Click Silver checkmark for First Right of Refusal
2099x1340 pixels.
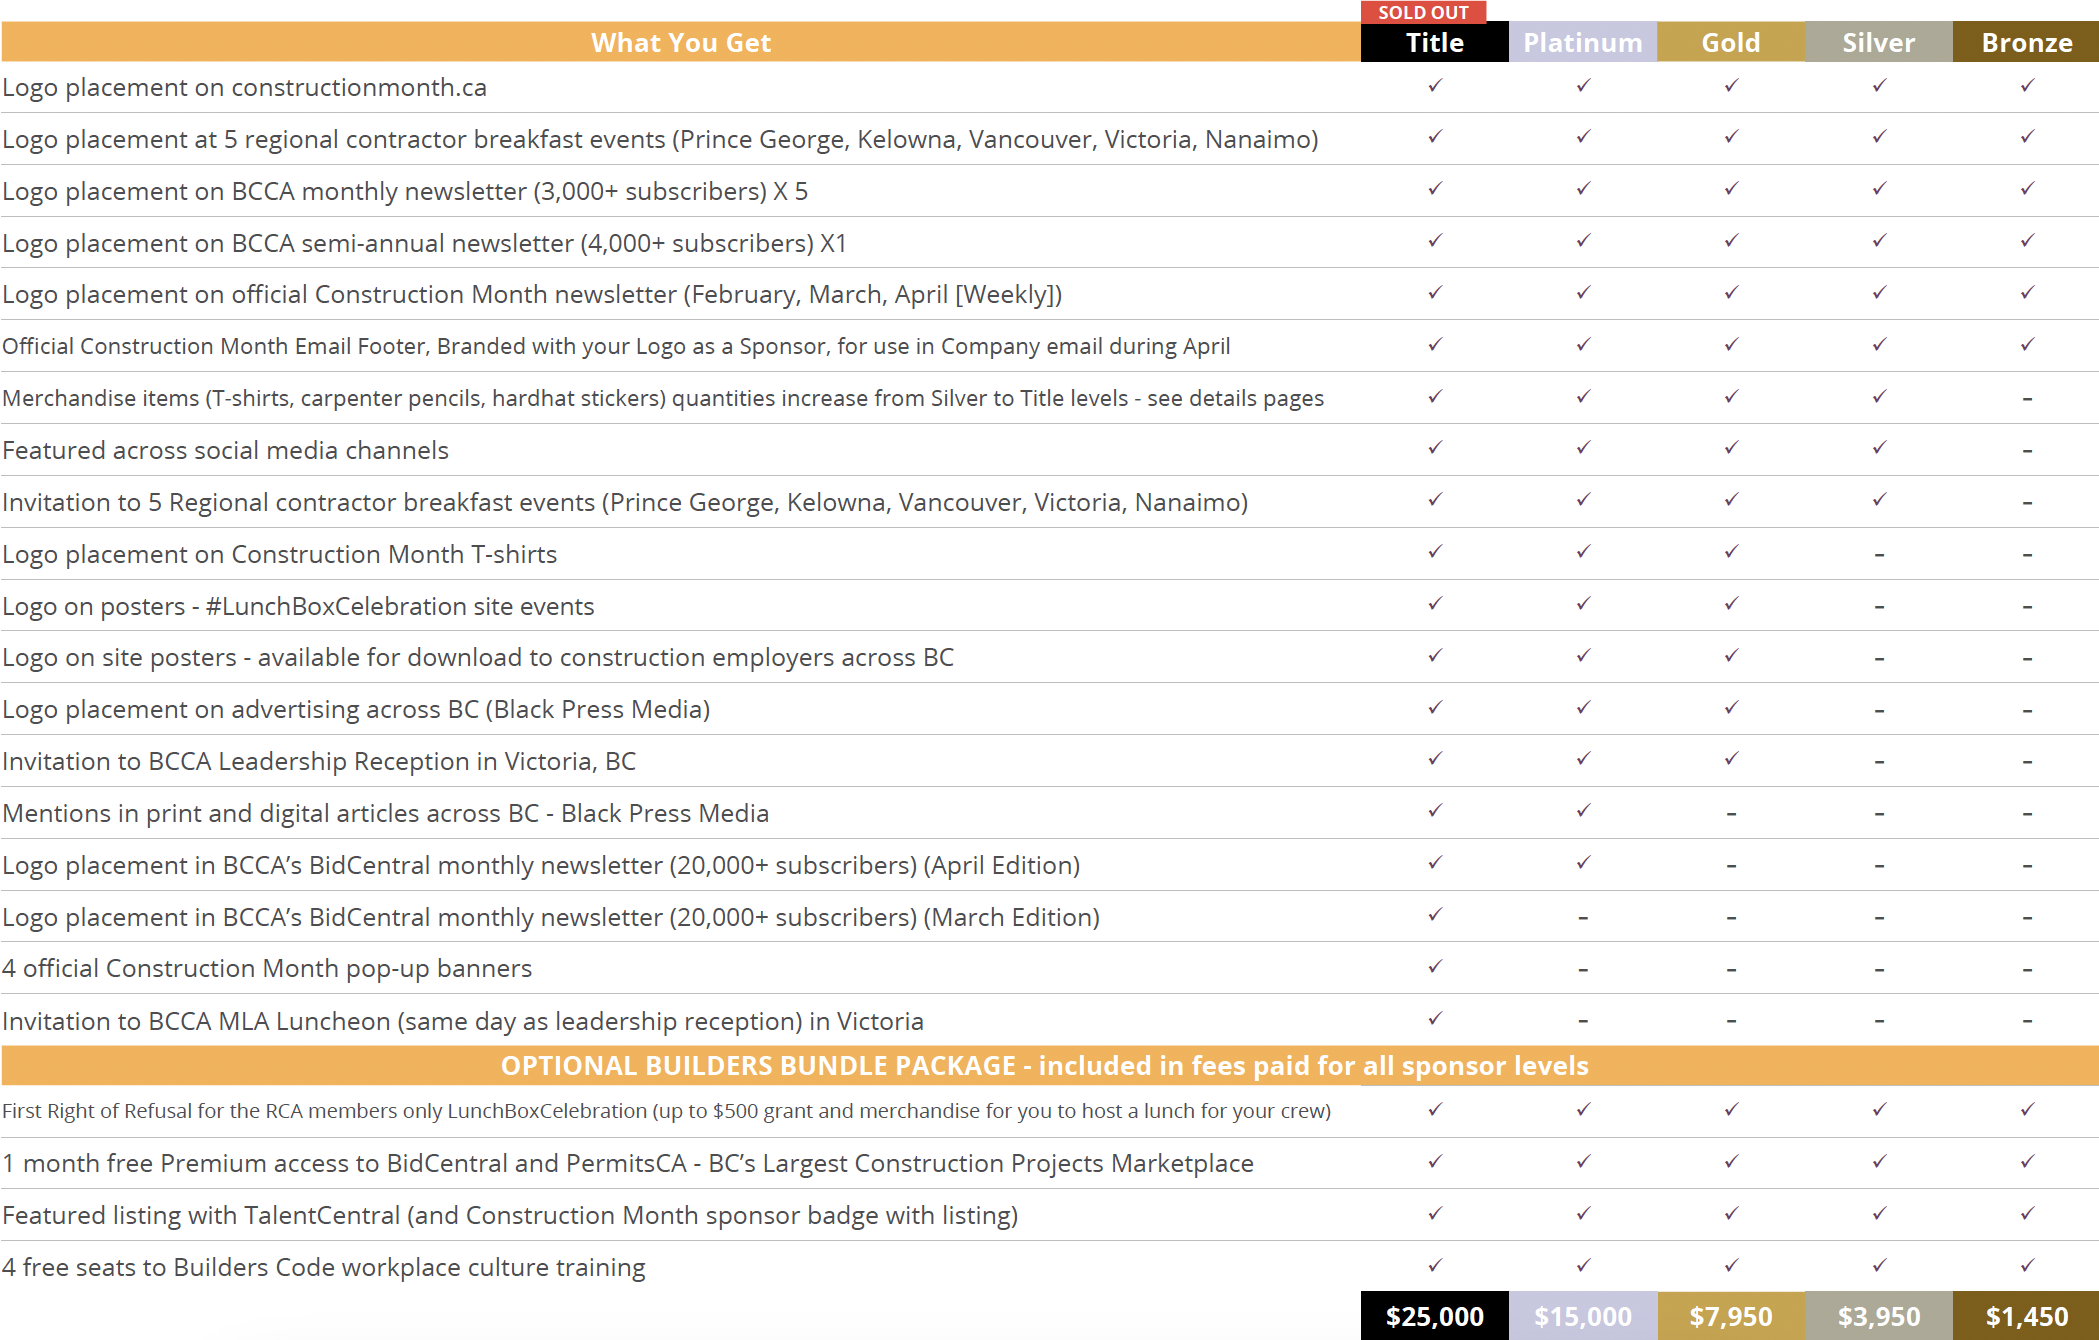click(1879, 1110)
